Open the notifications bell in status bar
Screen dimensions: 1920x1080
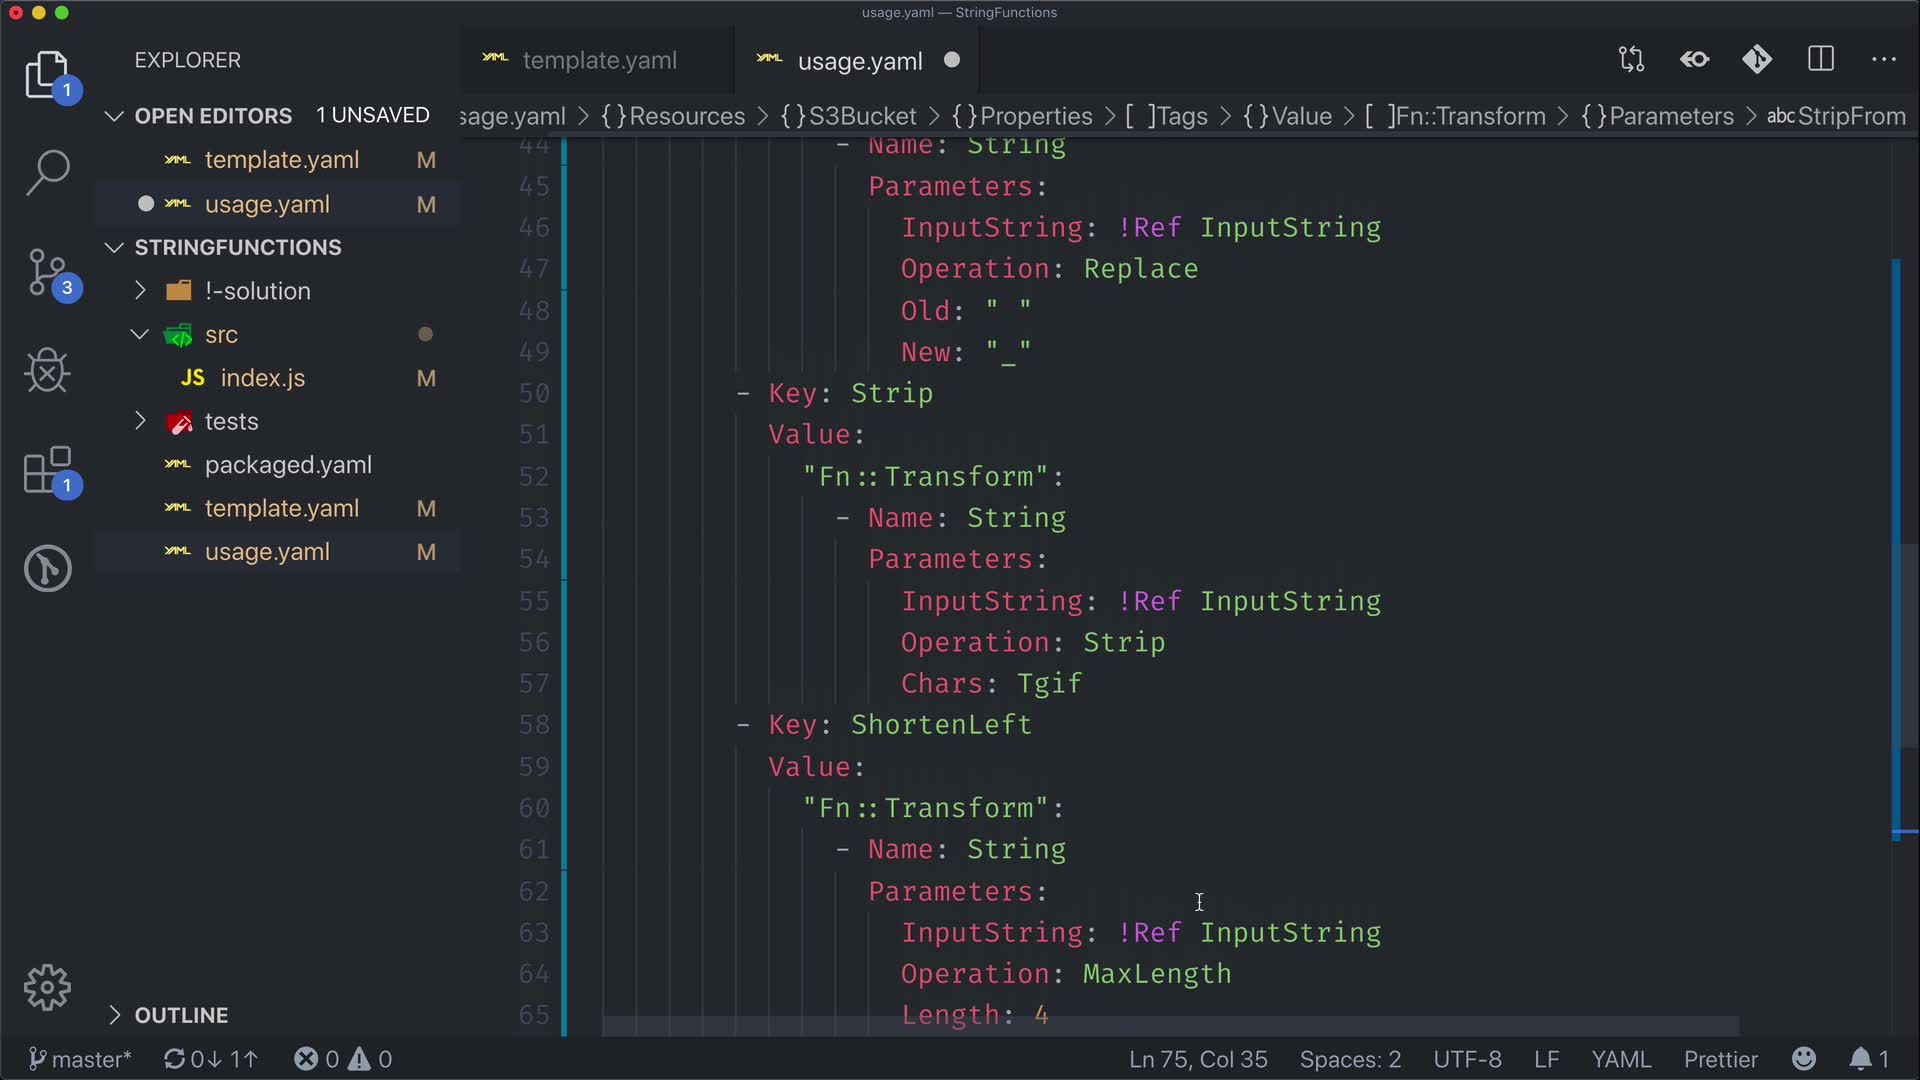tap(1860, 1059)
